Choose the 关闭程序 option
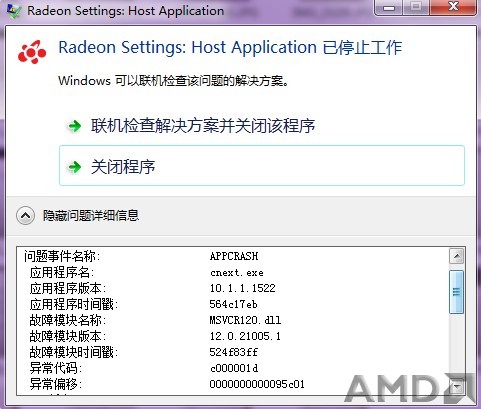Screen dimensions: 481x409 click(x=262, y=165)
